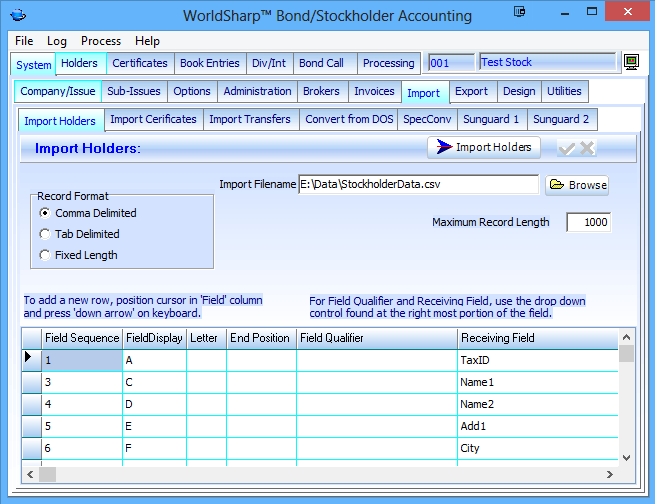Viewport: 655px width, 504px height.
Task: Click the grayed-out checkmark confirm icon
Action: point(567,148)
